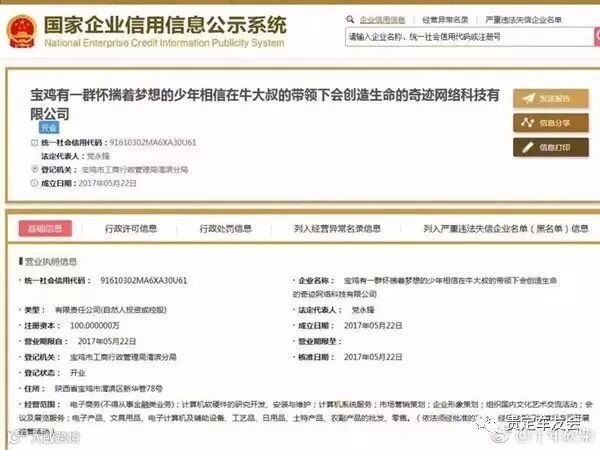
Task: Select credit code 91610302MA6XA30U61 in header card
Action: (x=153, y=142)
